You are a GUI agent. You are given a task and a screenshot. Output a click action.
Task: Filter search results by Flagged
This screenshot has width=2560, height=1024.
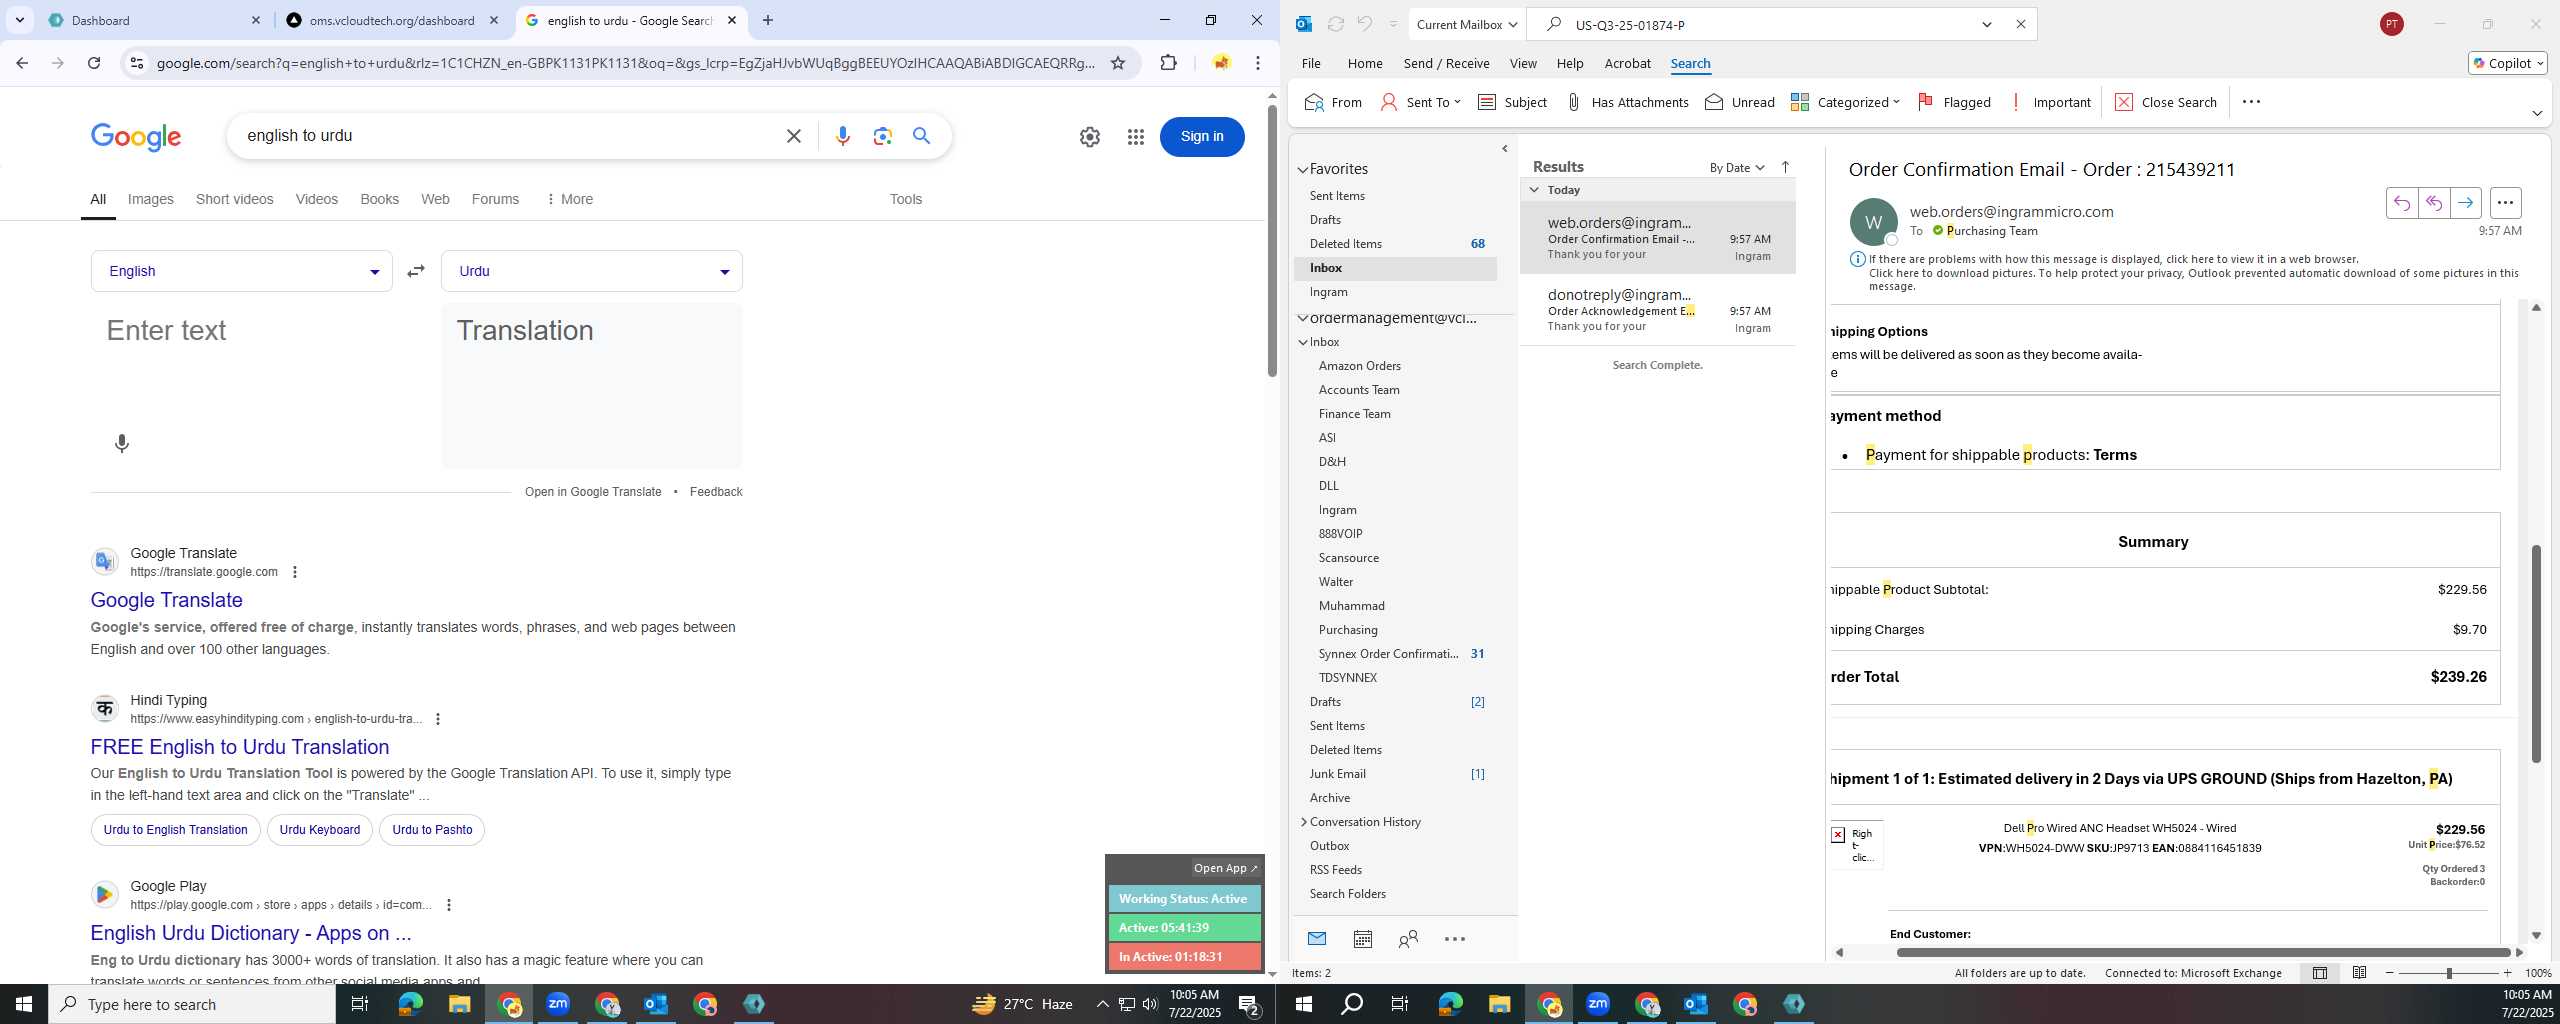[x=1954, y=102]
